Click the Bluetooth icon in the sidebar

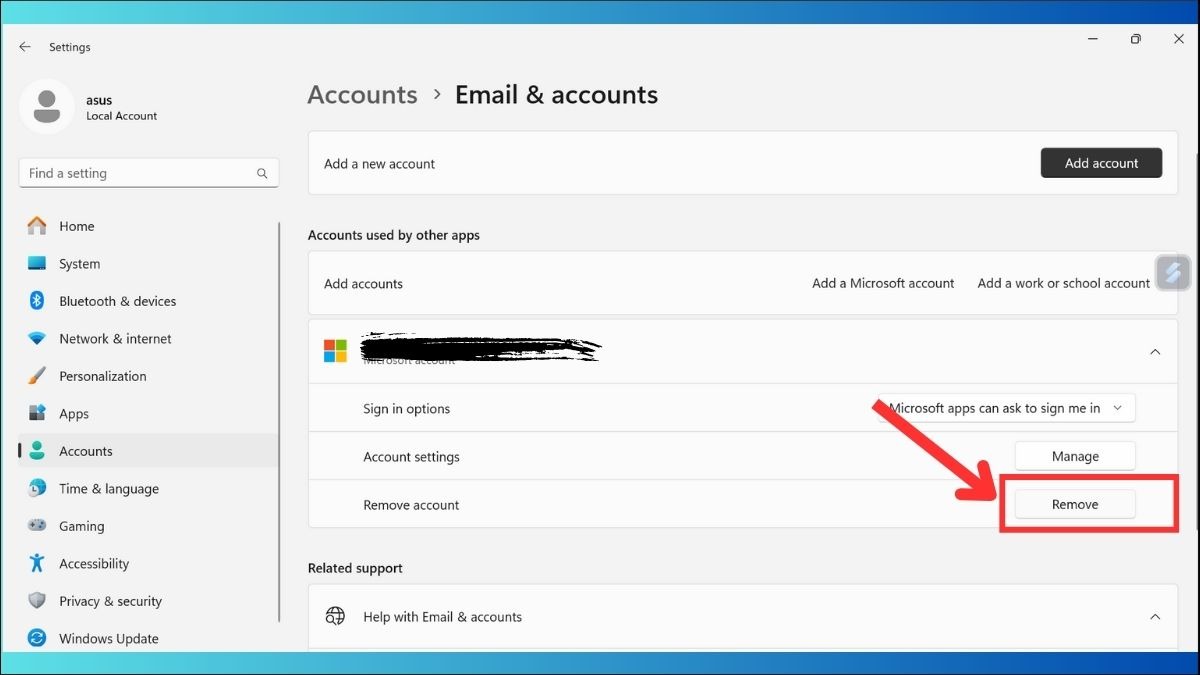(x=37, y=301)
